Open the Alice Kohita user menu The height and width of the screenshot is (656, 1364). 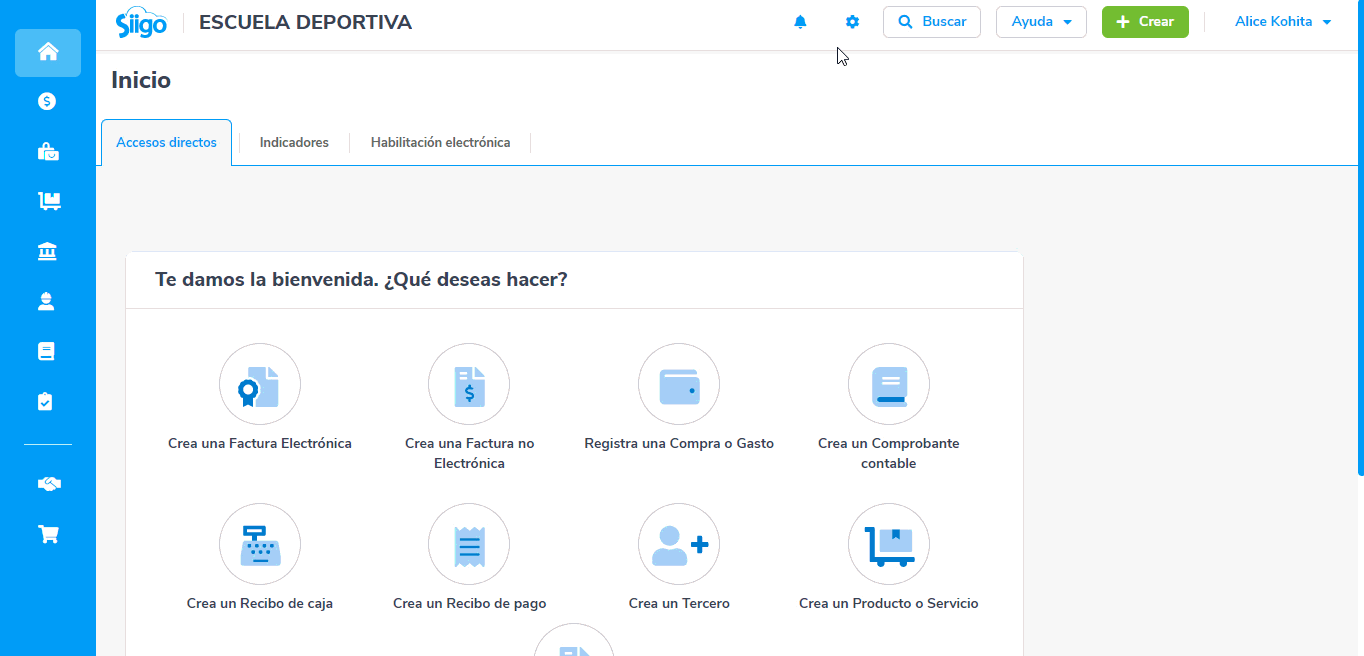(x=1283, y=22)
